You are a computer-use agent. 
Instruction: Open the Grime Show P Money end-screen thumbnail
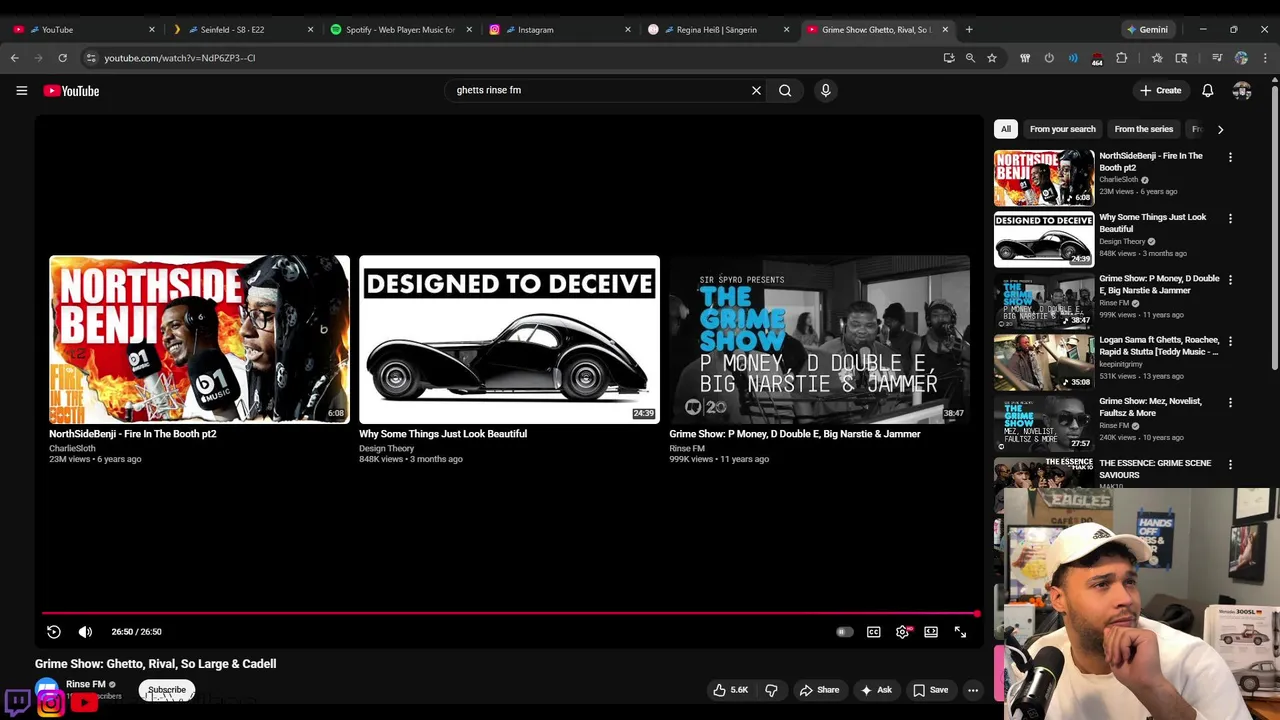coord(819,340)
